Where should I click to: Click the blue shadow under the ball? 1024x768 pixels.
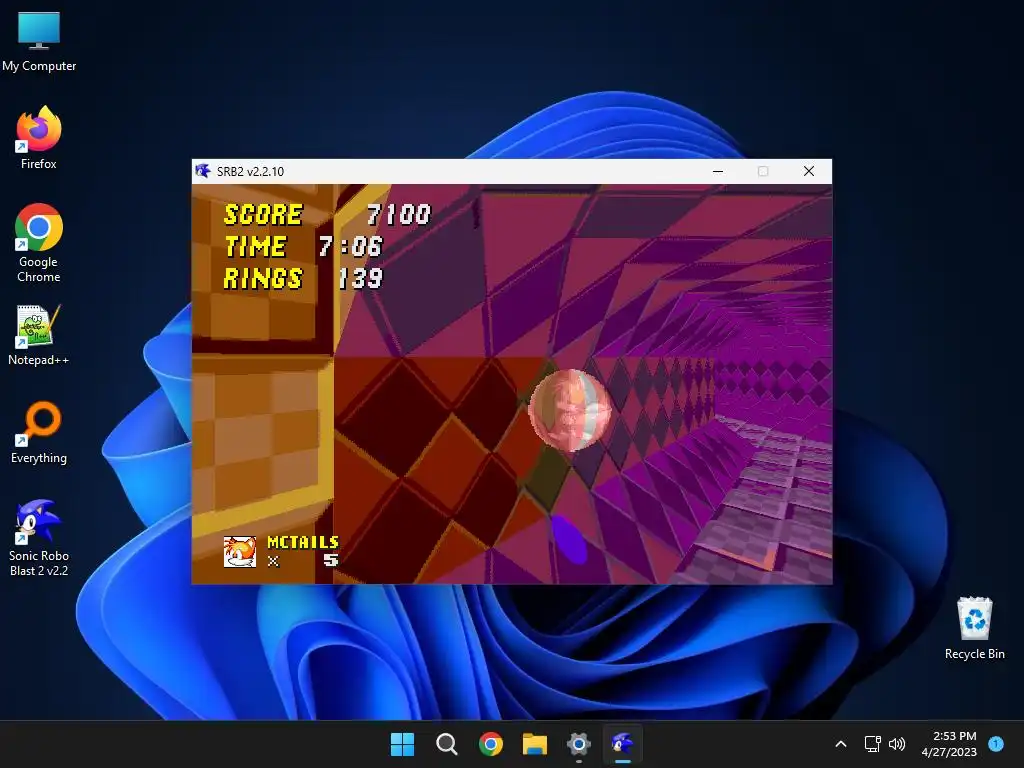(569, 539)
